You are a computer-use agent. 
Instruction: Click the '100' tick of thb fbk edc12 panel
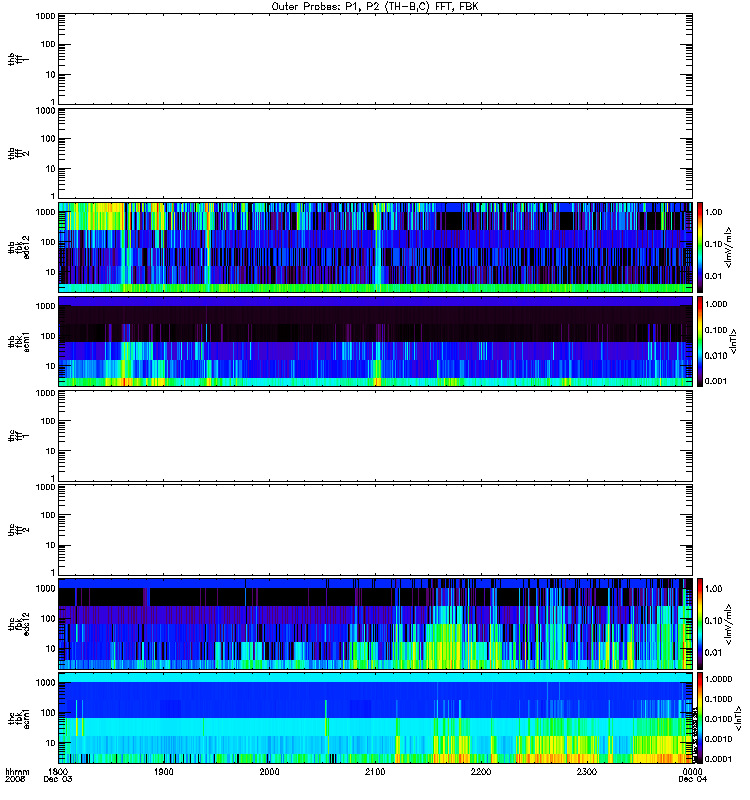coord(48,242)
